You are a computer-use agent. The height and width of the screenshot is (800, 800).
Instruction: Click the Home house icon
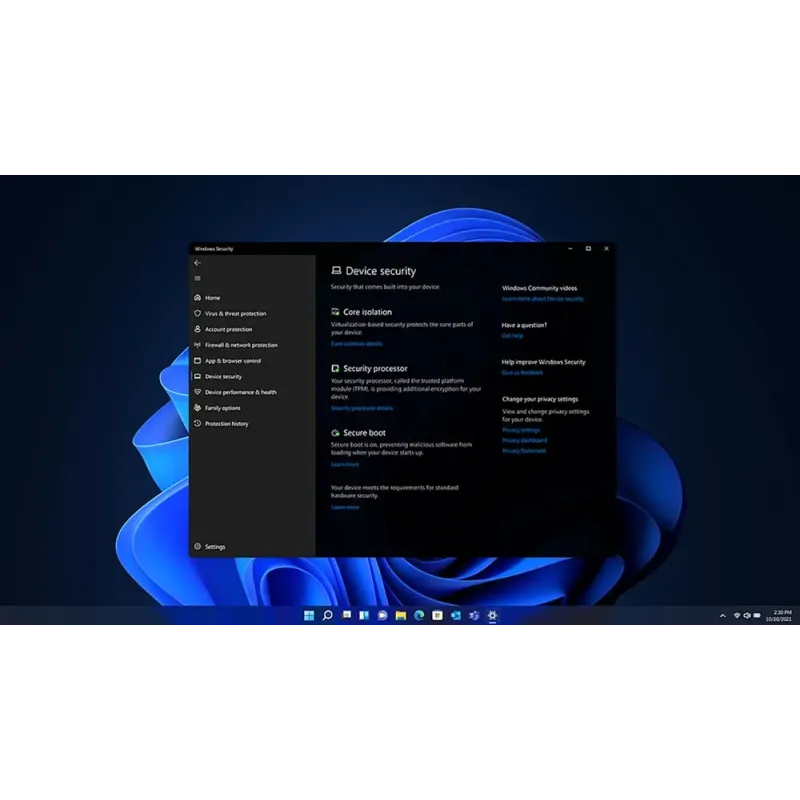[x=197, y=297]
